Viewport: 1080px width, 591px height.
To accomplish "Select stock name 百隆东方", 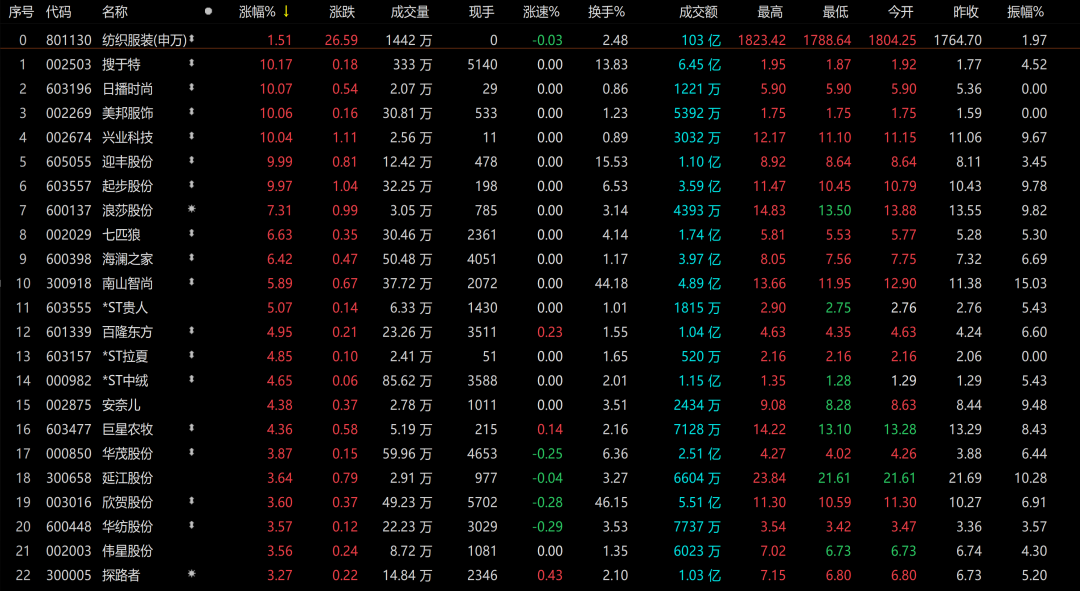I will click(x=127, y=332).
